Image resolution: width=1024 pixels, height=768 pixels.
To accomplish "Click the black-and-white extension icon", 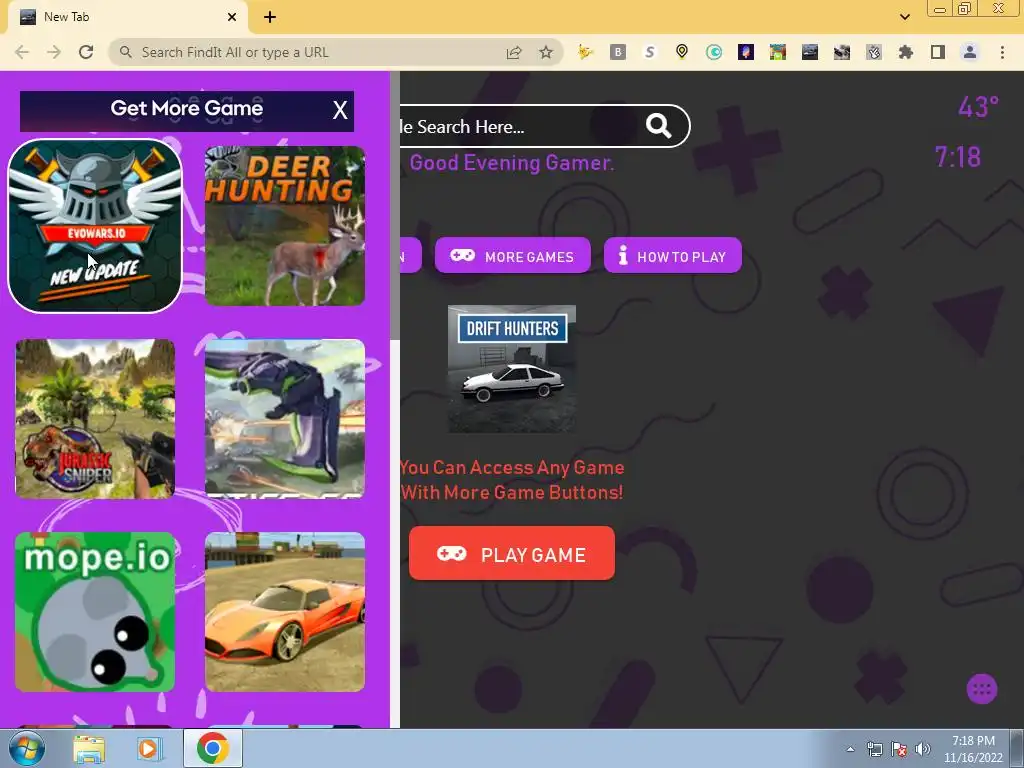I will [x=842, y=52].
